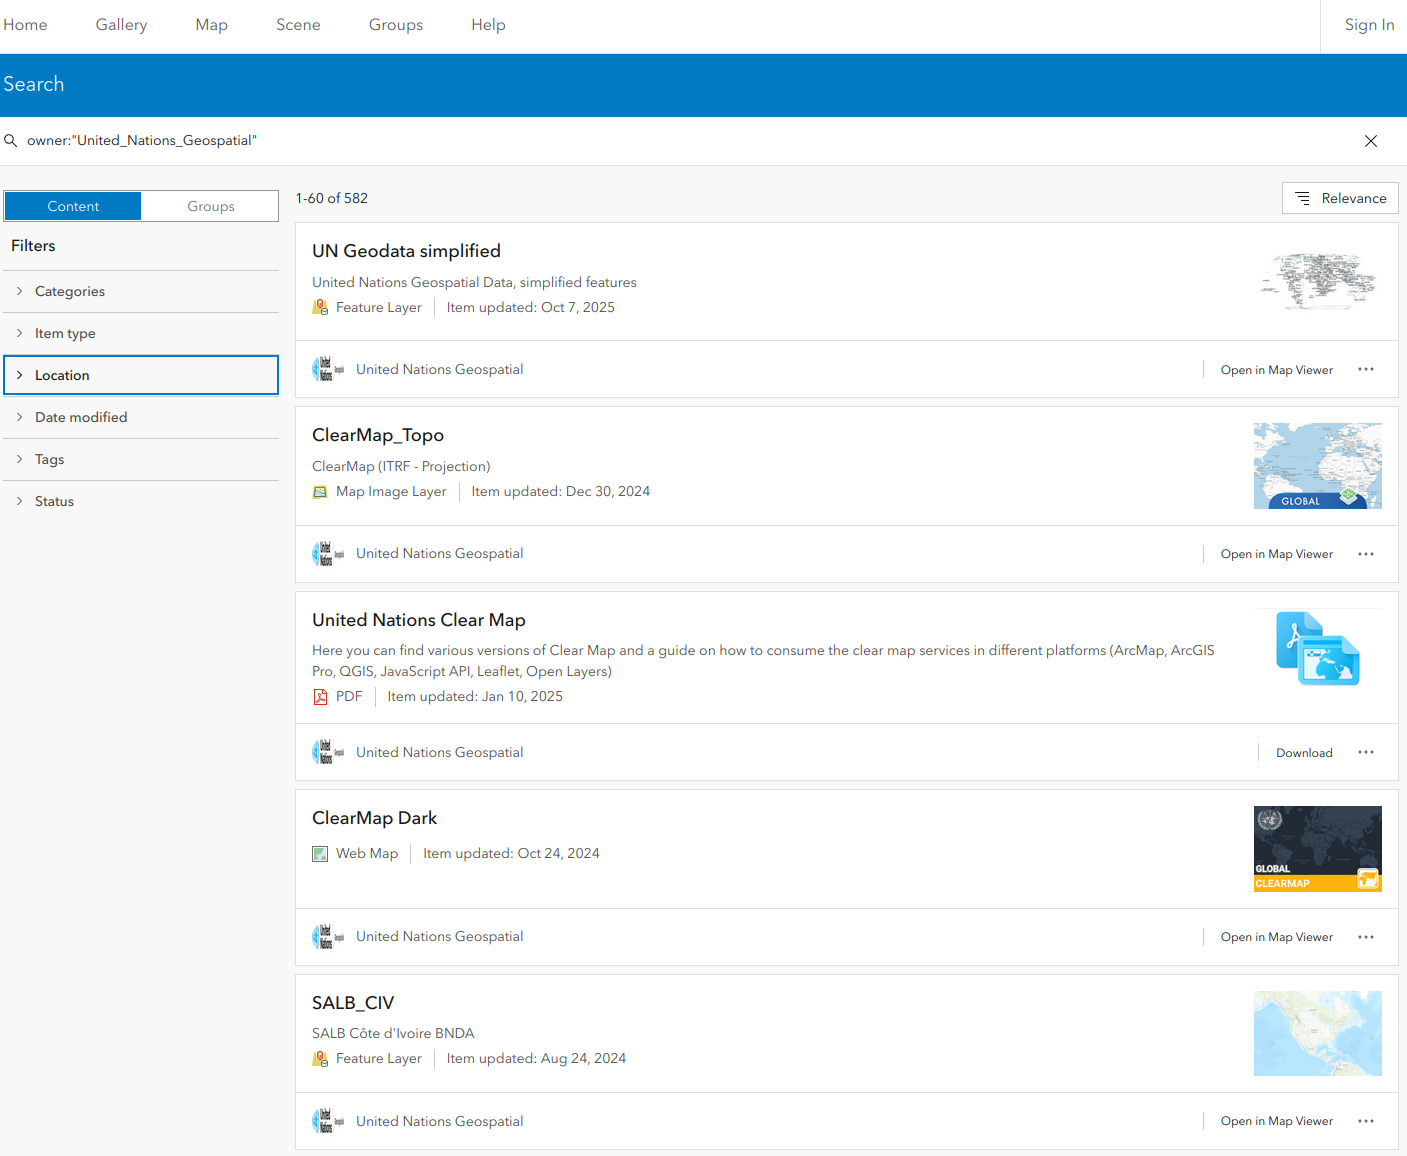Image resolution: width=1407 pixels, height=1156 pixels.
Task: Download the United Nations Clear Map PDF
Action: point(1303,753)
